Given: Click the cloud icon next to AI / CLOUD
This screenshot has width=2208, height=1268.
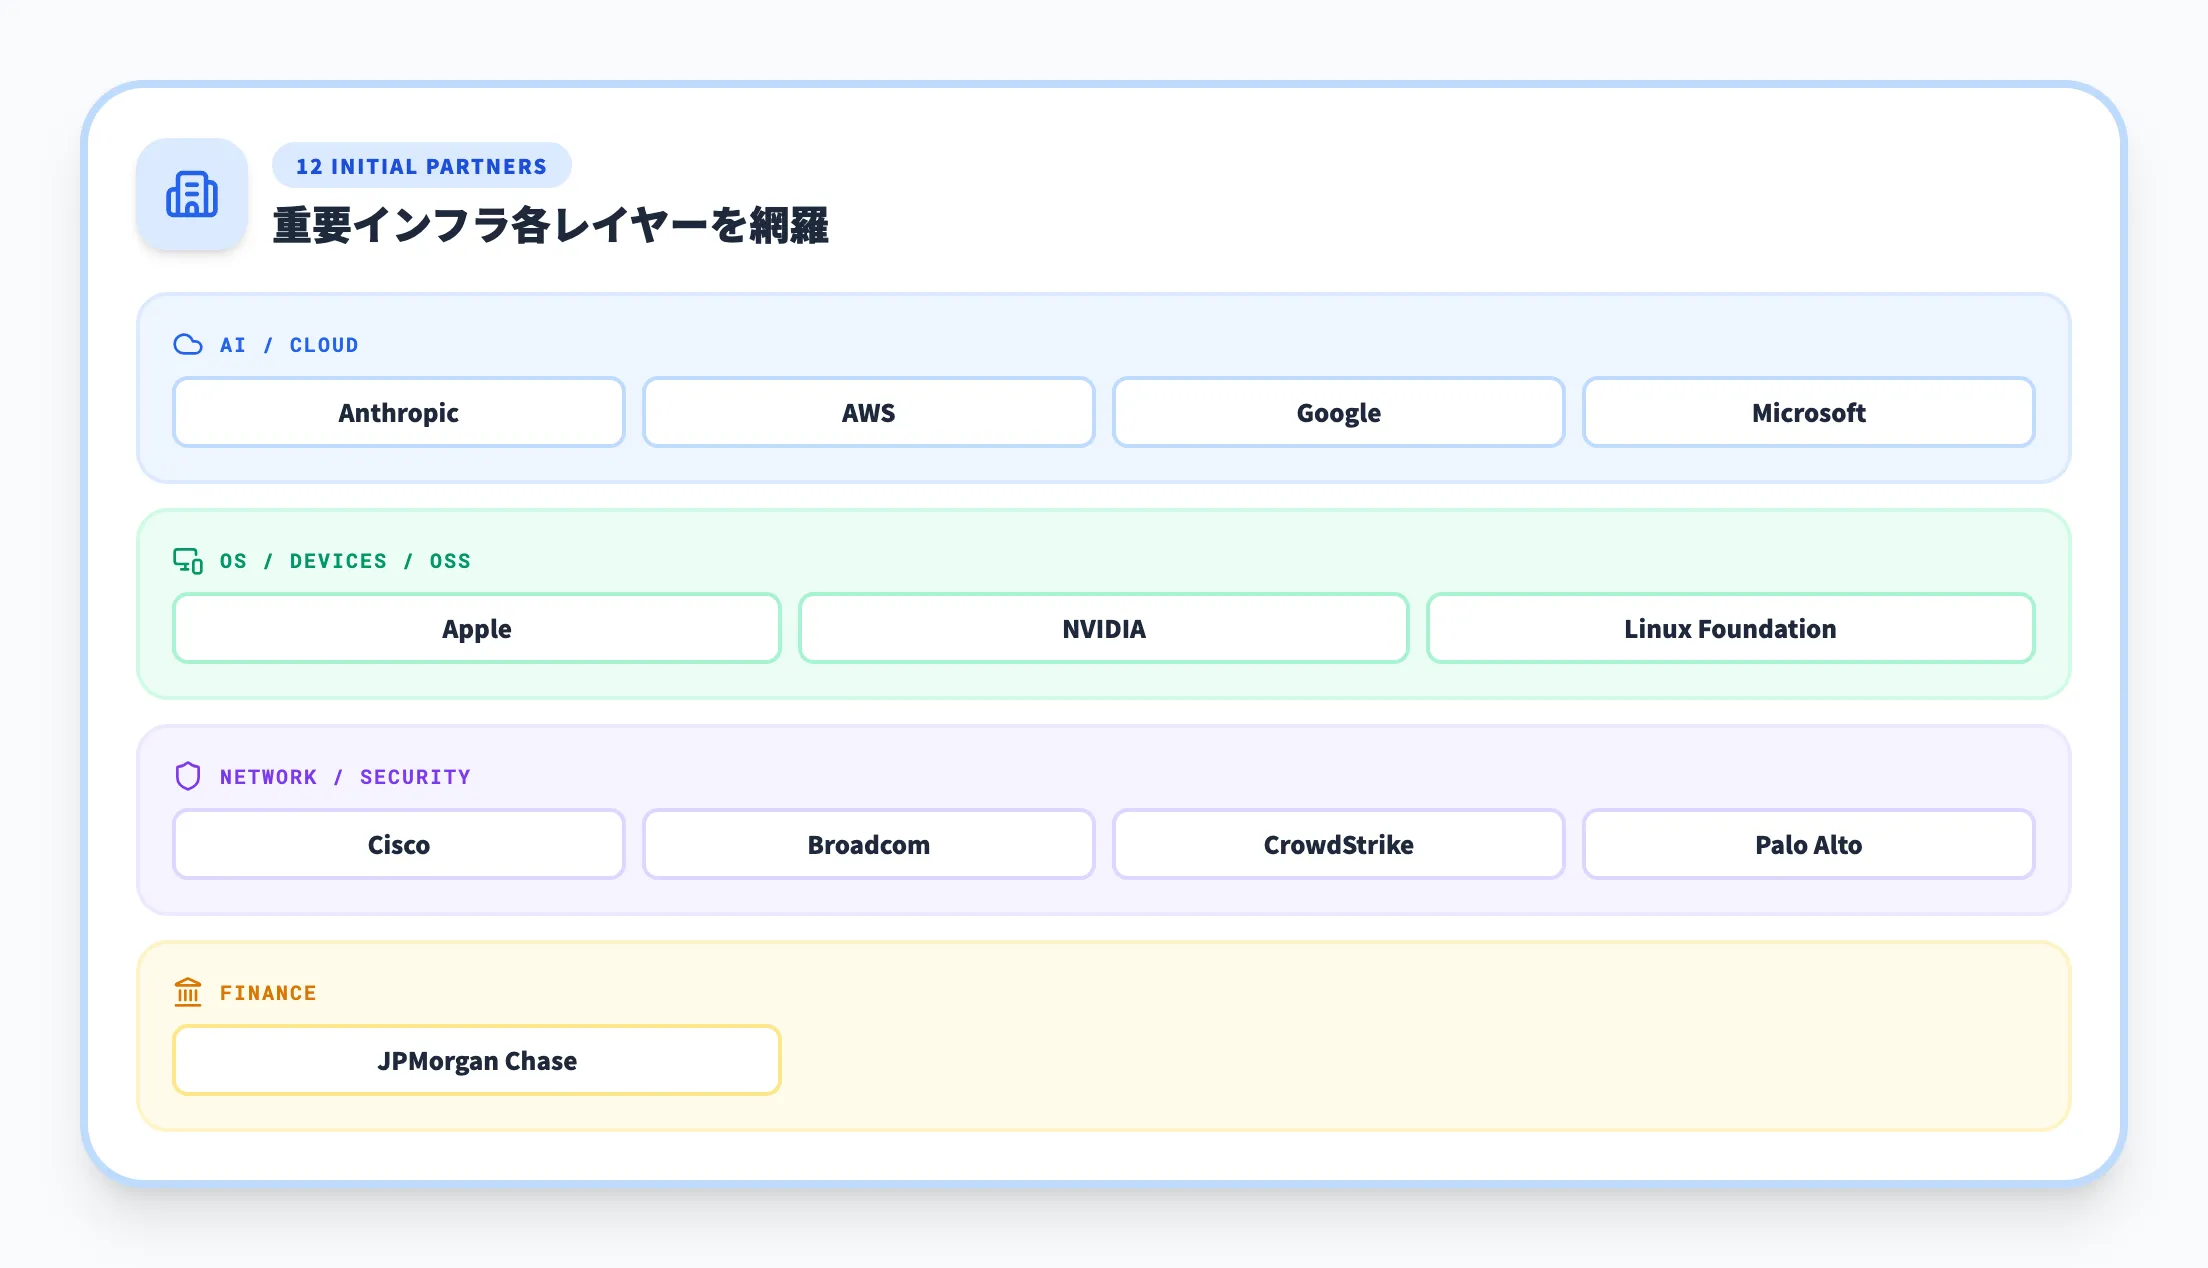Looking at the screenshot, I should click(x=188, y=345).
